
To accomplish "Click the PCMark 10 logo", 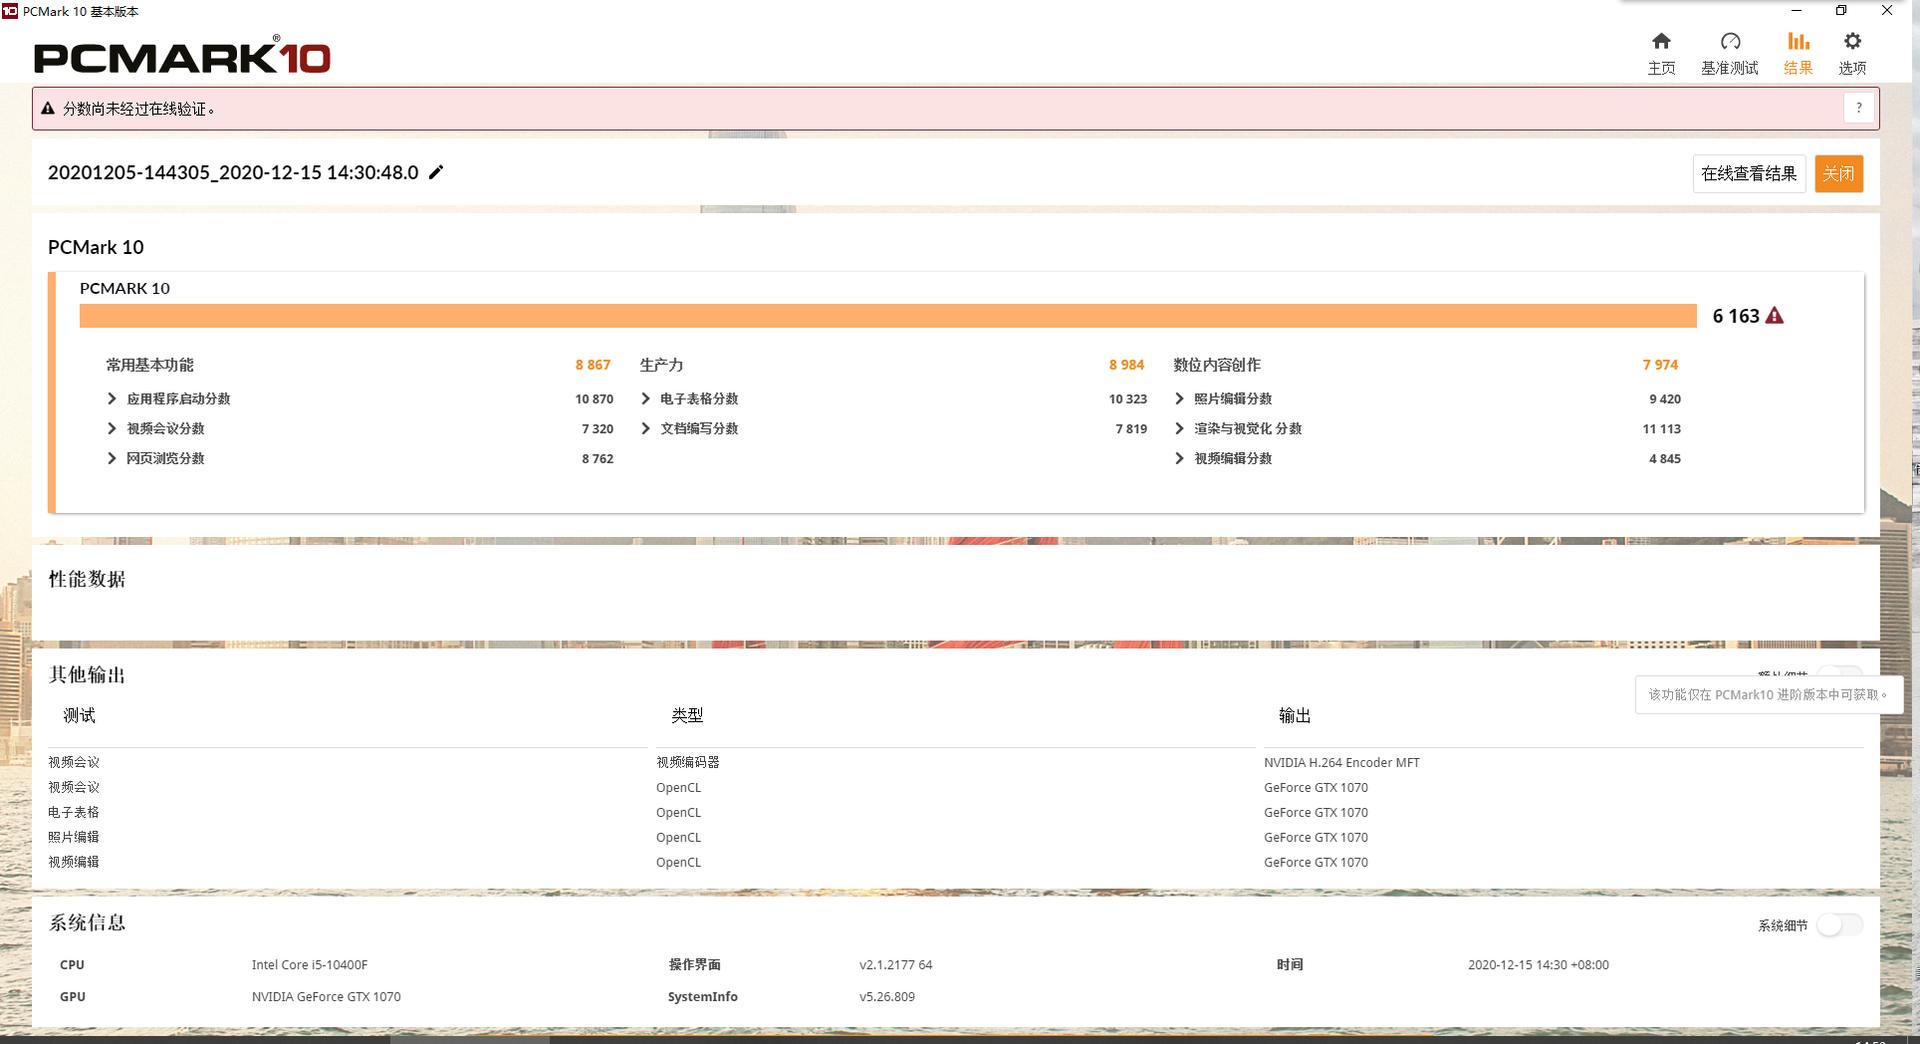I will tap(182, 56).
